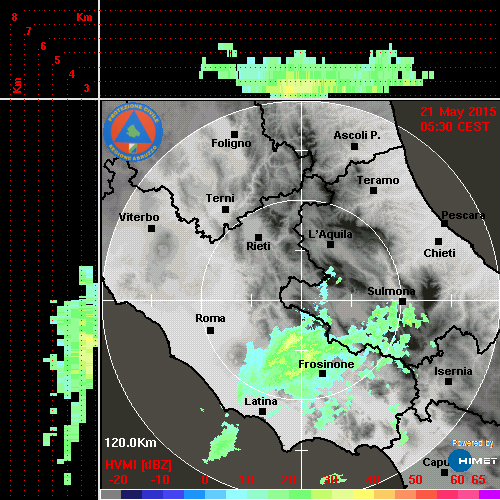Click the '21 May 2015' date text
Image resolution: width=500 pixels, height=500 pixels.
tap(458, 112)
